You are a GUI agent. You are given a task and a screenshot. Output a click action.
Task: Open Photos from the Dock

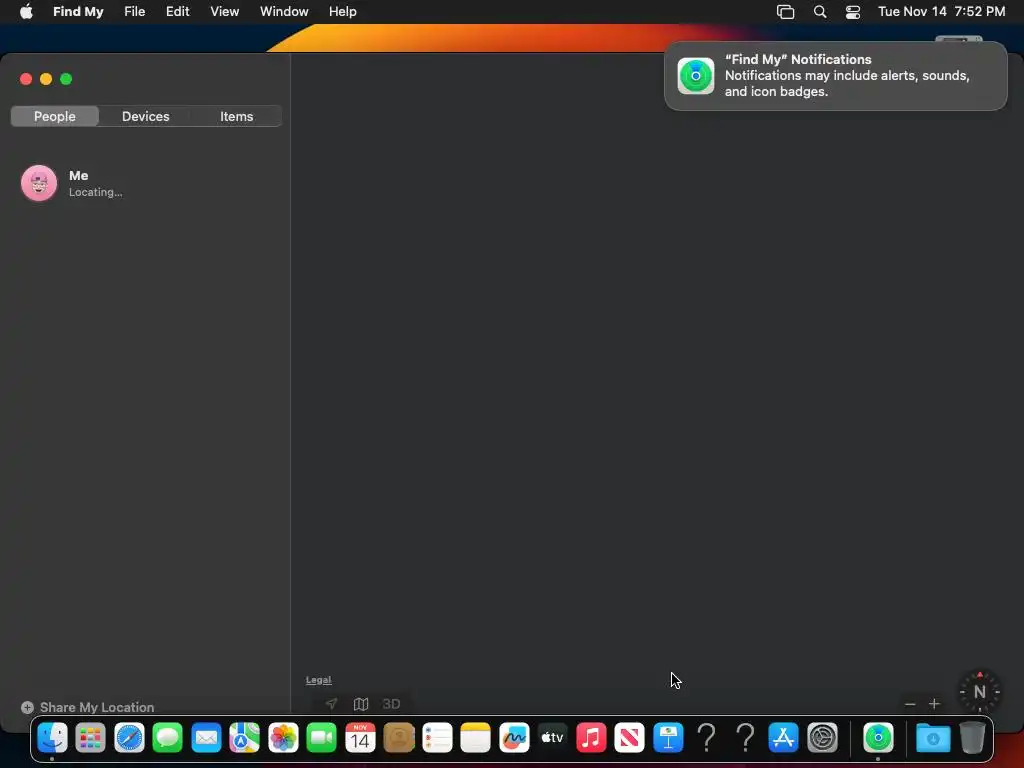[283, 738]
